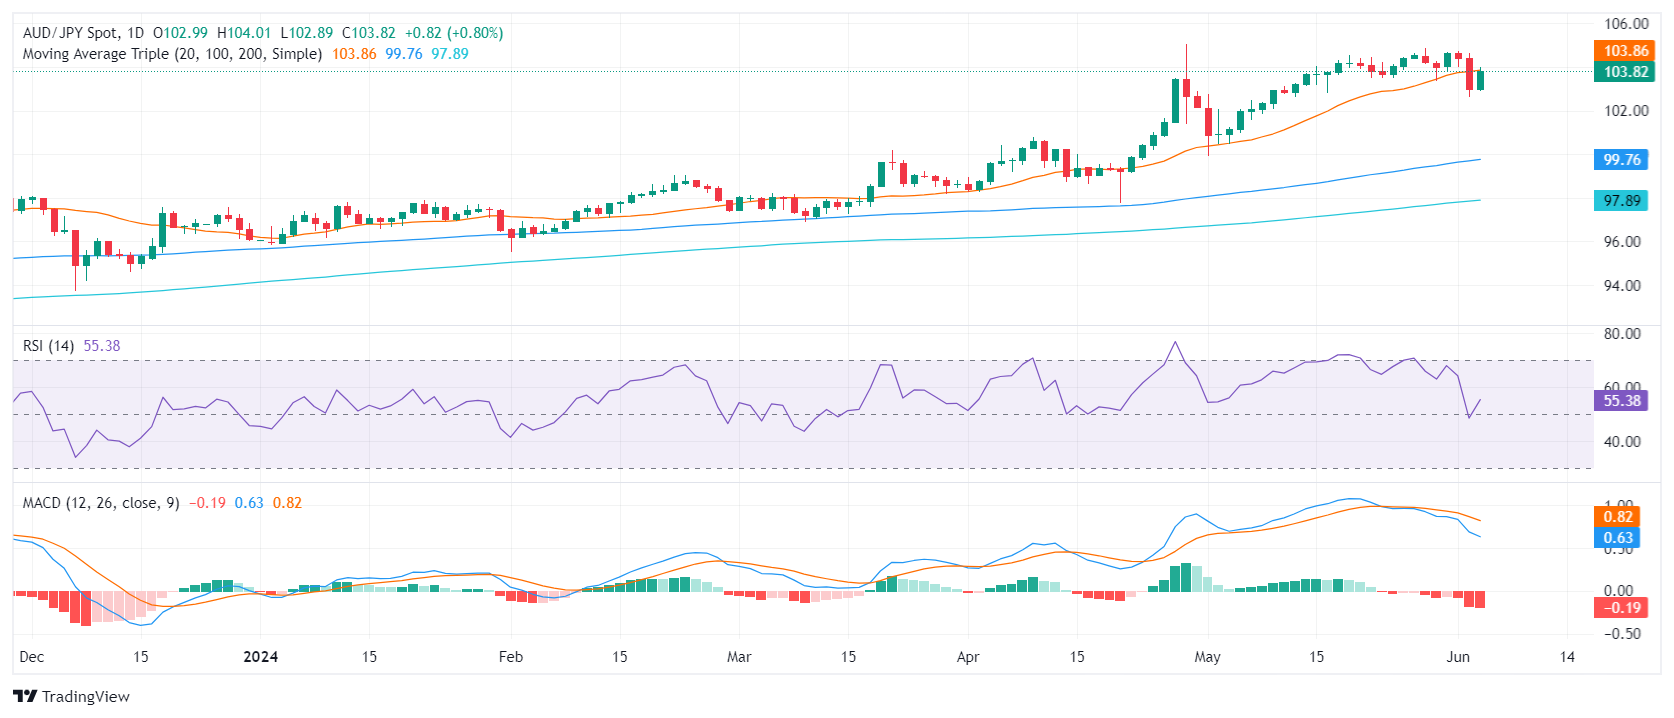Click the MACD (12, 26, close, 9) label

pos(101,503)
